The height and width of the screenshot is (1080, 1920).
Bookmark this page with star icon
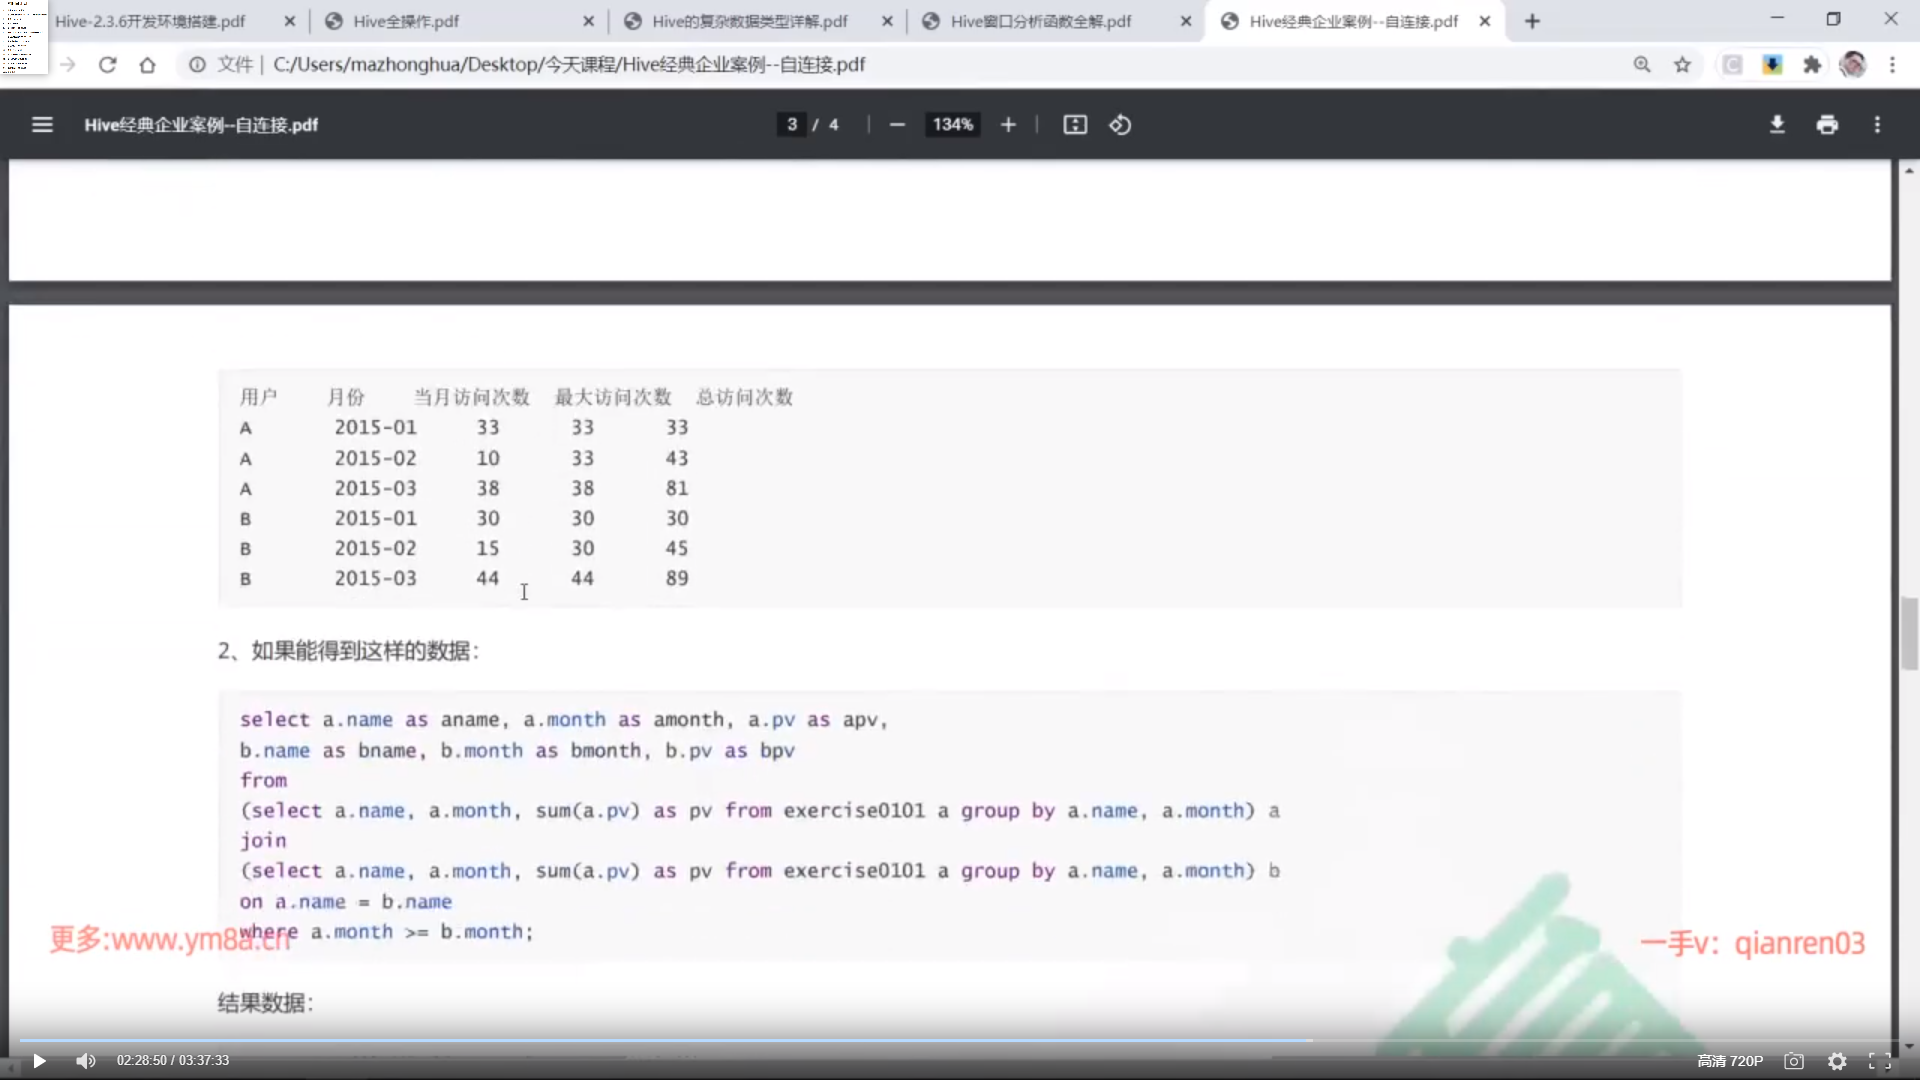click(x=1682, y=65)
